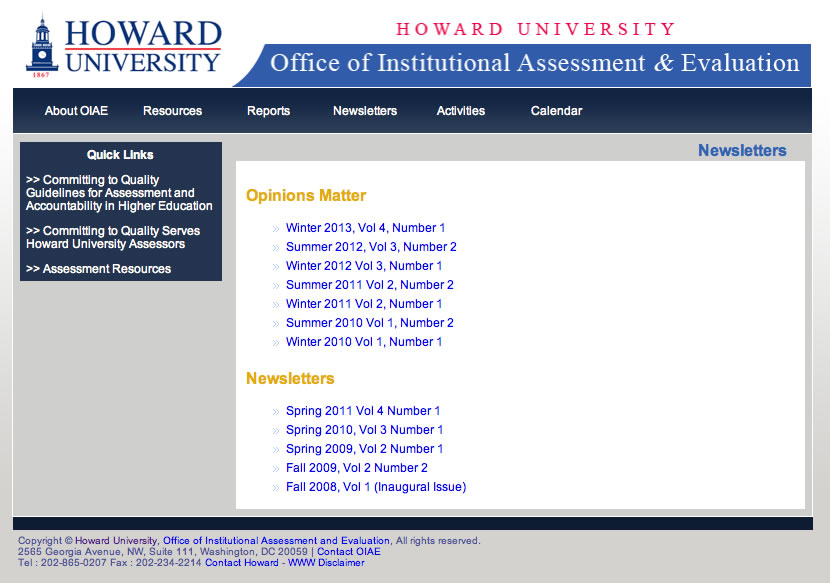Open Summer 2010 Vol 1, Number 2
This screenshot has height=583, width=830.
[x=369, y=323]
